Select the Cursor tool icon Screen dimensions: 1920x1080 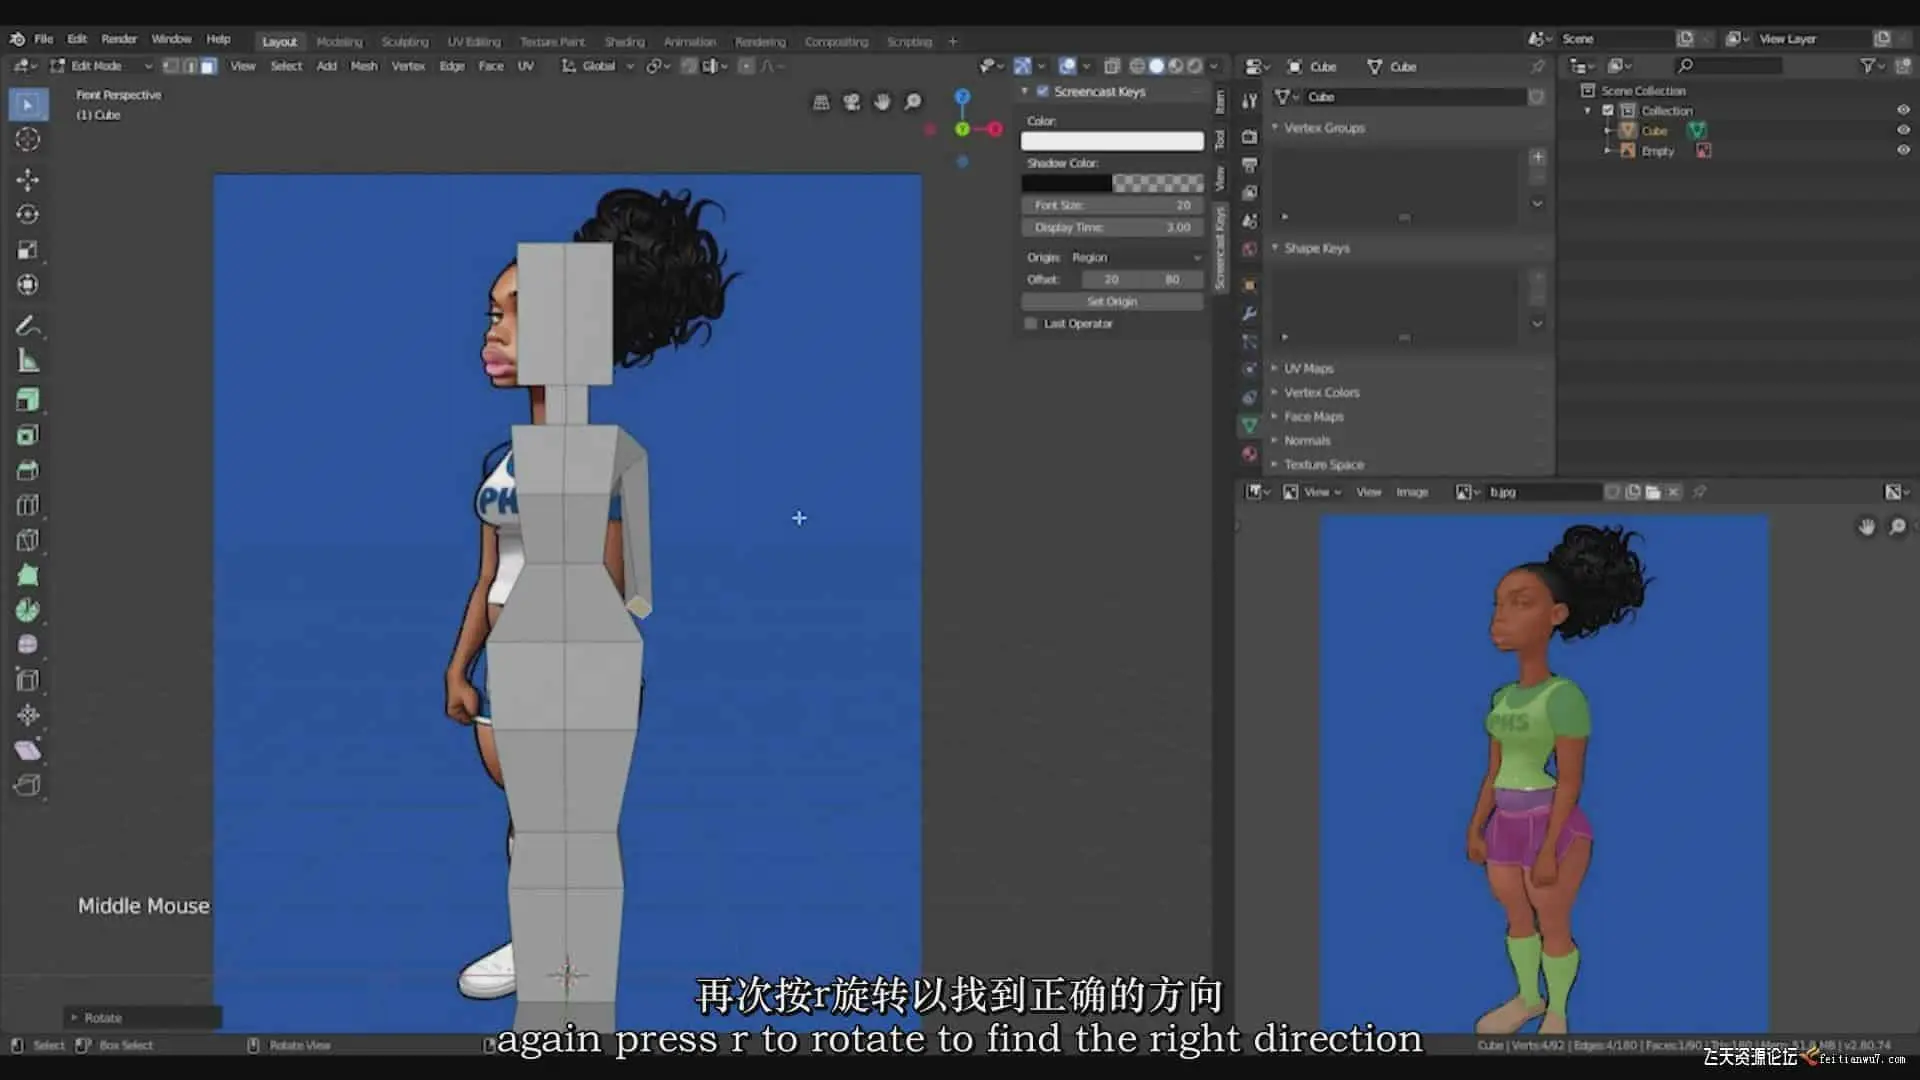coord(28,140)
